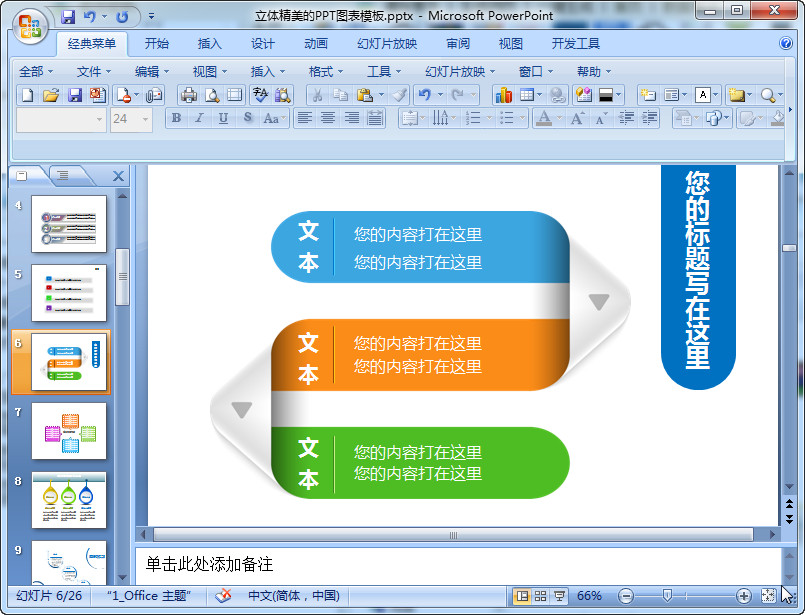Expand the 工具 menu dropdown
The height and width of the screenshot is (615, 805).
point(384,71)
